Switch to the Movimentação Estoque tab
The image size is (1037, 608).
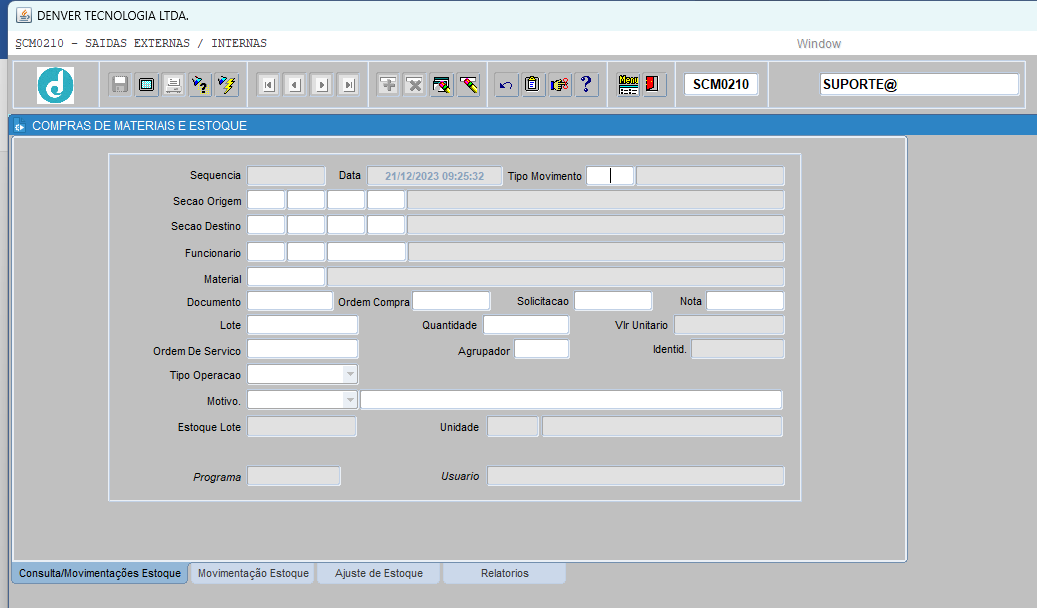pyautogui.click(x=253, y=573)
